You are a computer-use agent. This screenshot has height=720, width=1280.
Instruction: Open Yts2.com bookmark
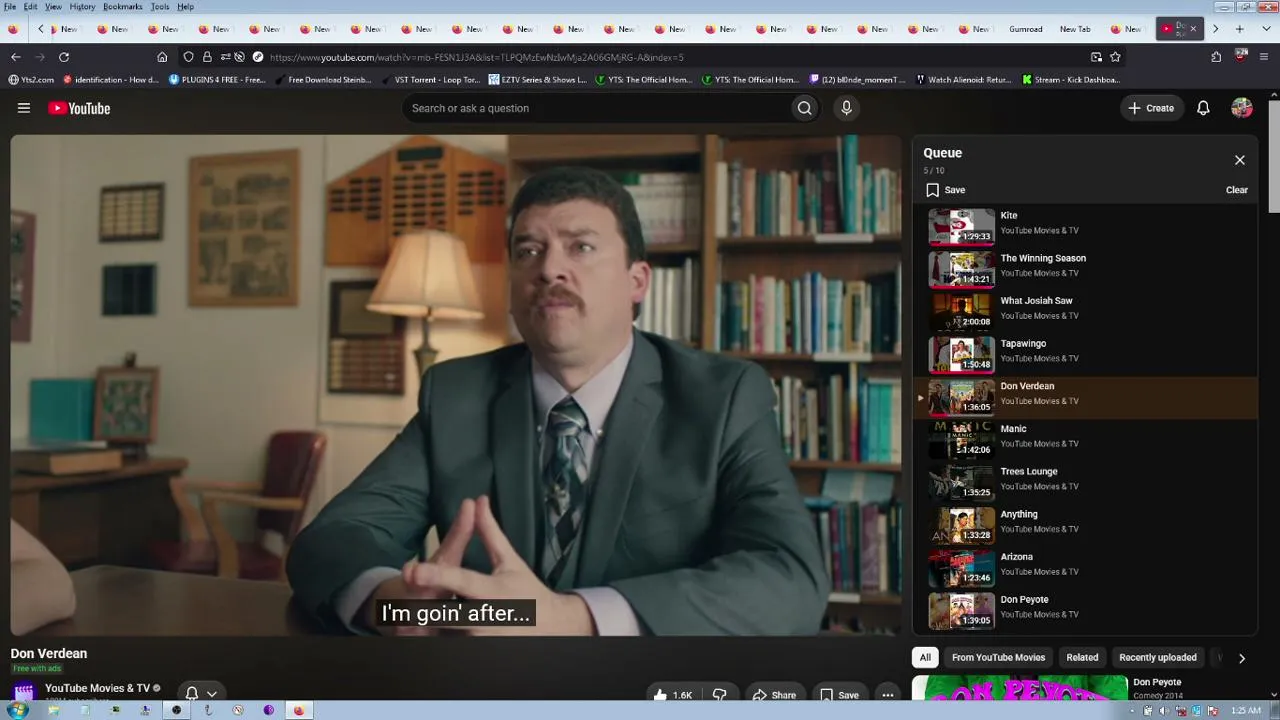coord(31,80)
